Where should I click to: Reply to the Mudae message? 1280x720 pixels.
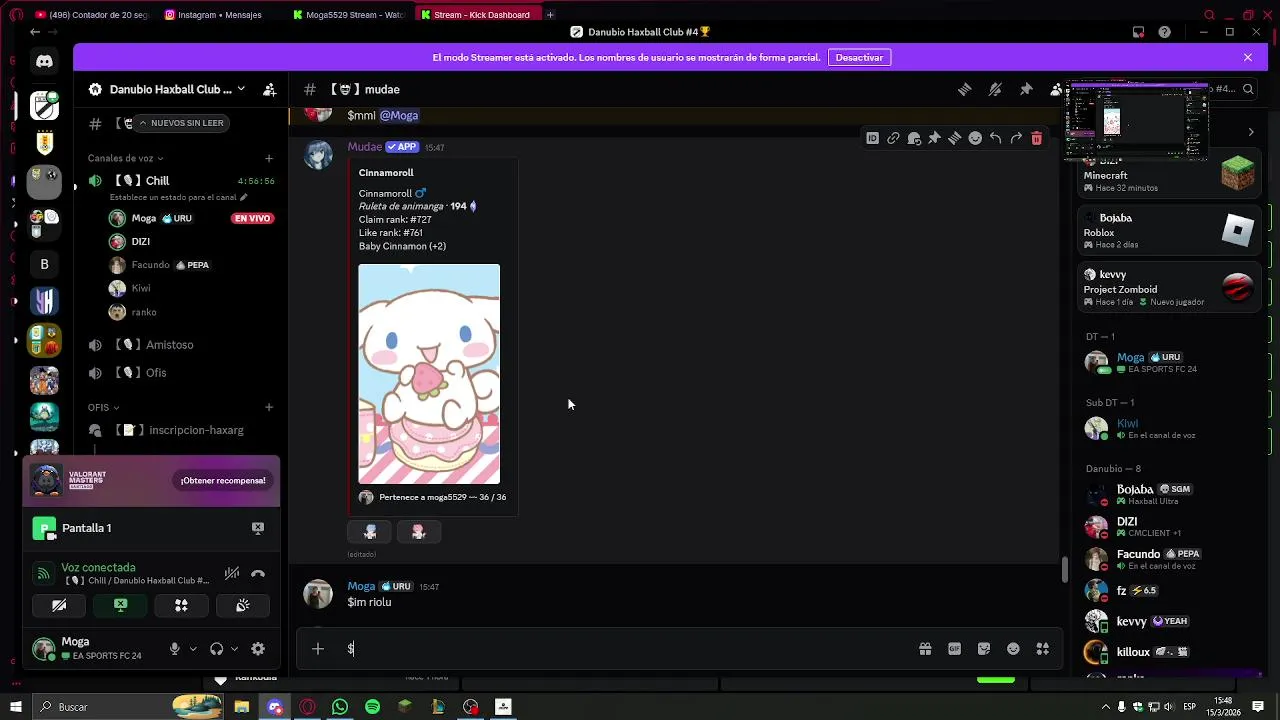click(995, 139)
